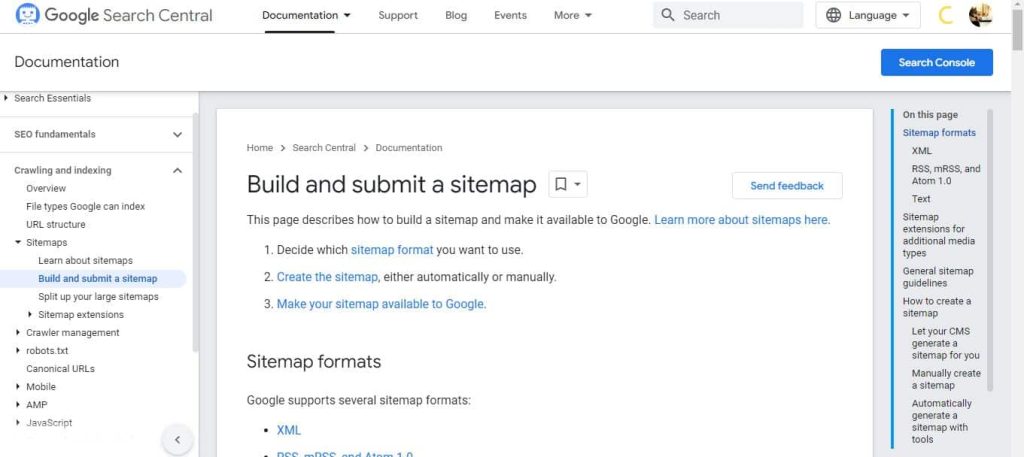Expand Crawler management in sidebar
The image size is (1024, 457).
(x=18, y=332)
